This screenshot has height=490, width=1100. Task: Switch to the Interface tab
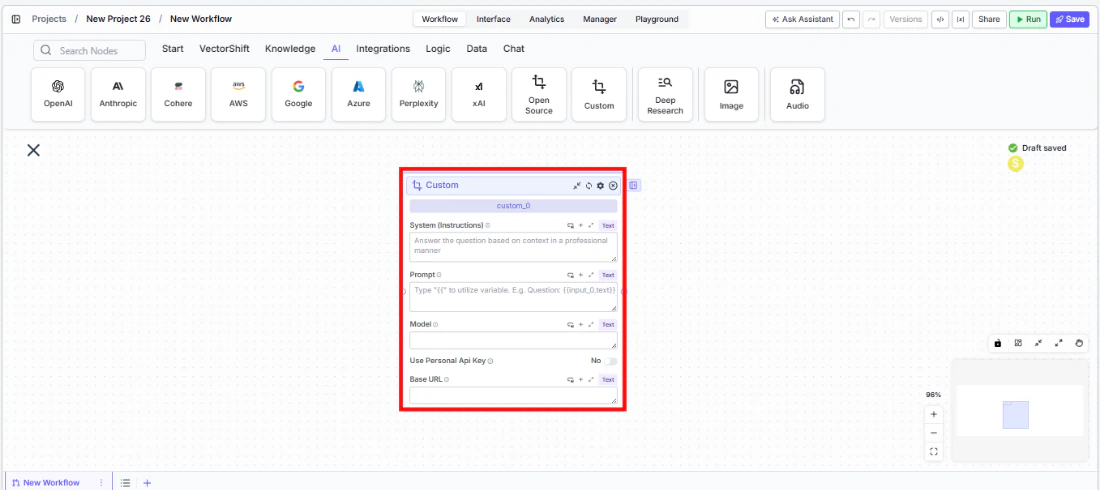click(x=493, y=20)
